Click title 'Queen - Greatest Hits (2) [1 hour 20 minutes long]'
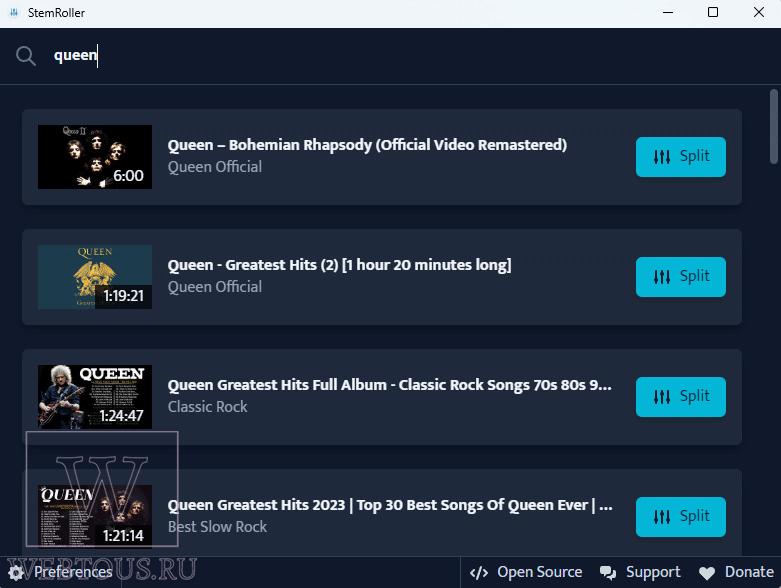This screenshot has width=781, height=588. (x=339, y=265)
